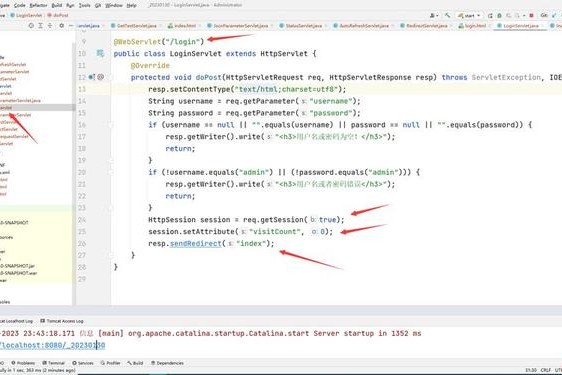Click "username" string literal on line 14

(330, 101)
